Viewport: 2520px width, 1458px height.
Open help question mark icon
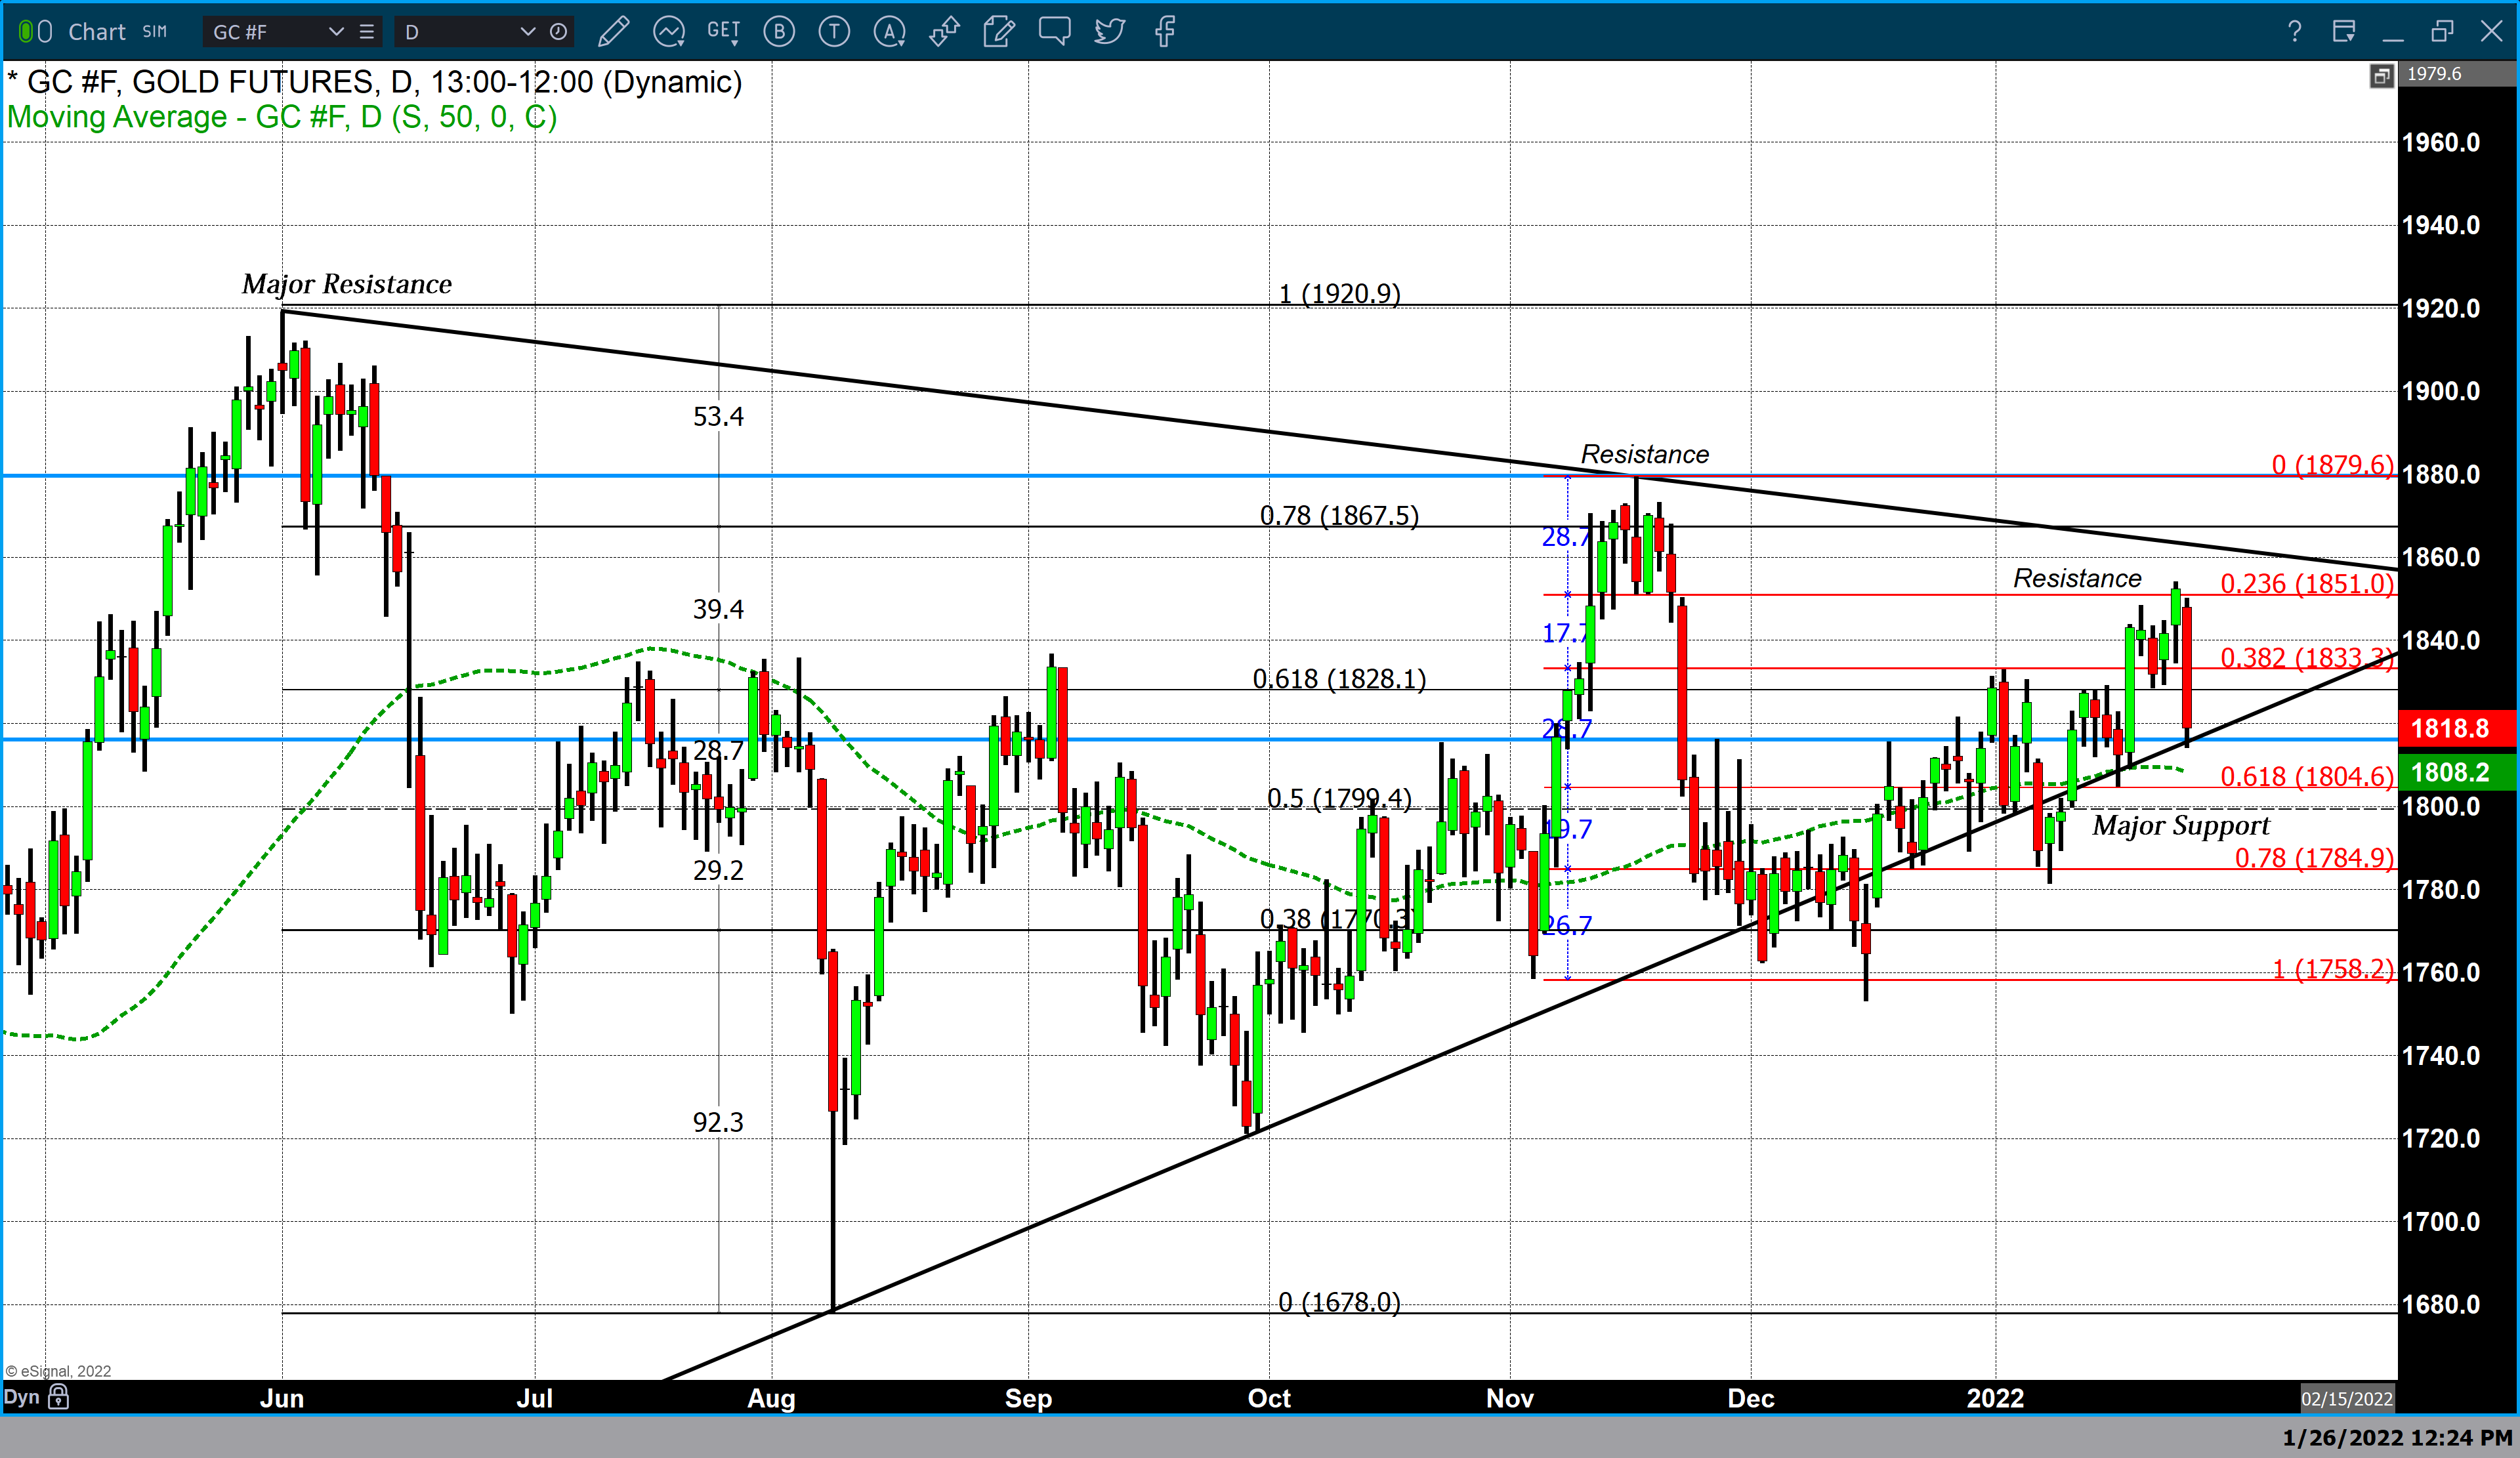[2295, 32]
